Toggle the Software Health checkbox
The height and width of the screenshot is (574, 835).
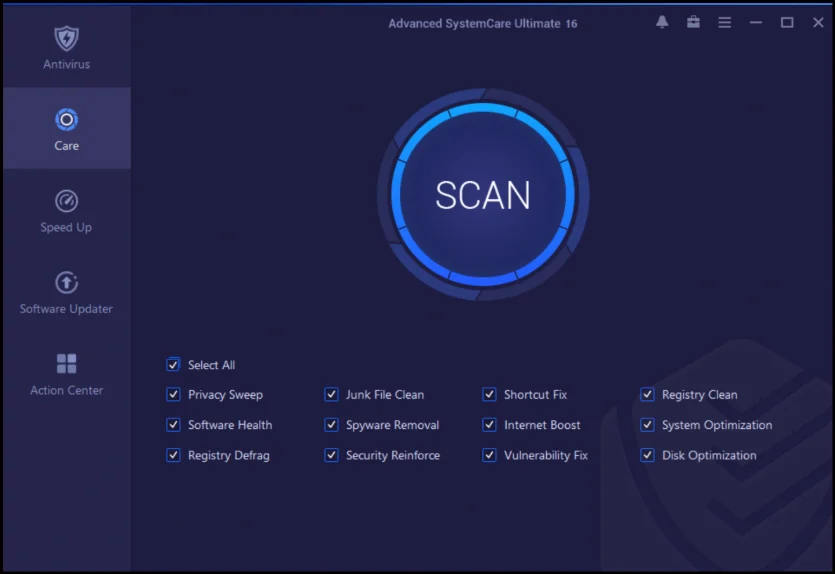pos(173,425)
